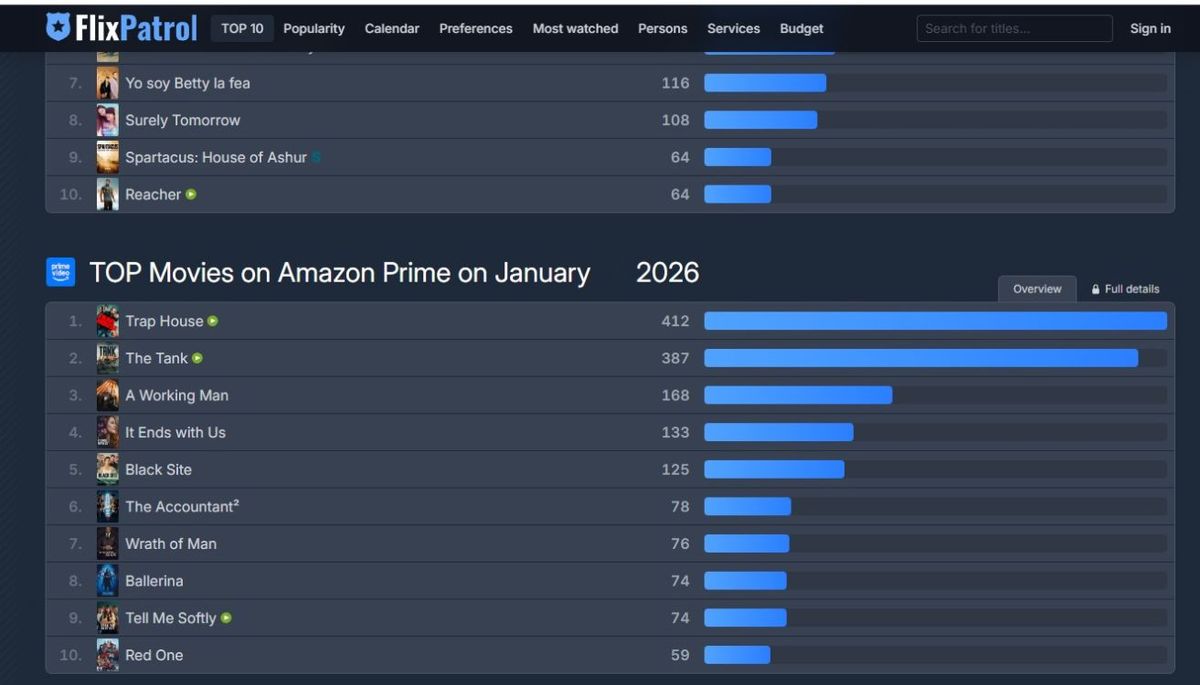Click green icon next to Tell Me Softly
This screenshot has height=685, width=1200.
click(x=226, y=618)
